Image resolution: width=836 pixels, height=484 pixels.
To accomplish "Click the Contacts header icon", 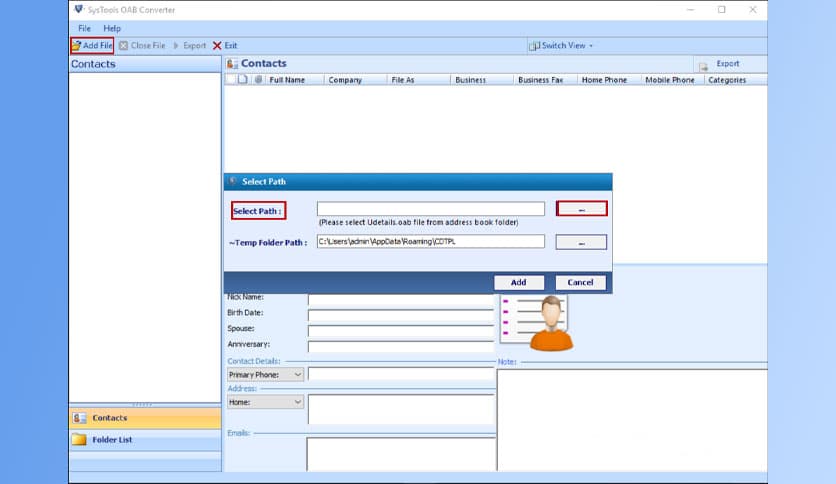I will tap(232, 63).
